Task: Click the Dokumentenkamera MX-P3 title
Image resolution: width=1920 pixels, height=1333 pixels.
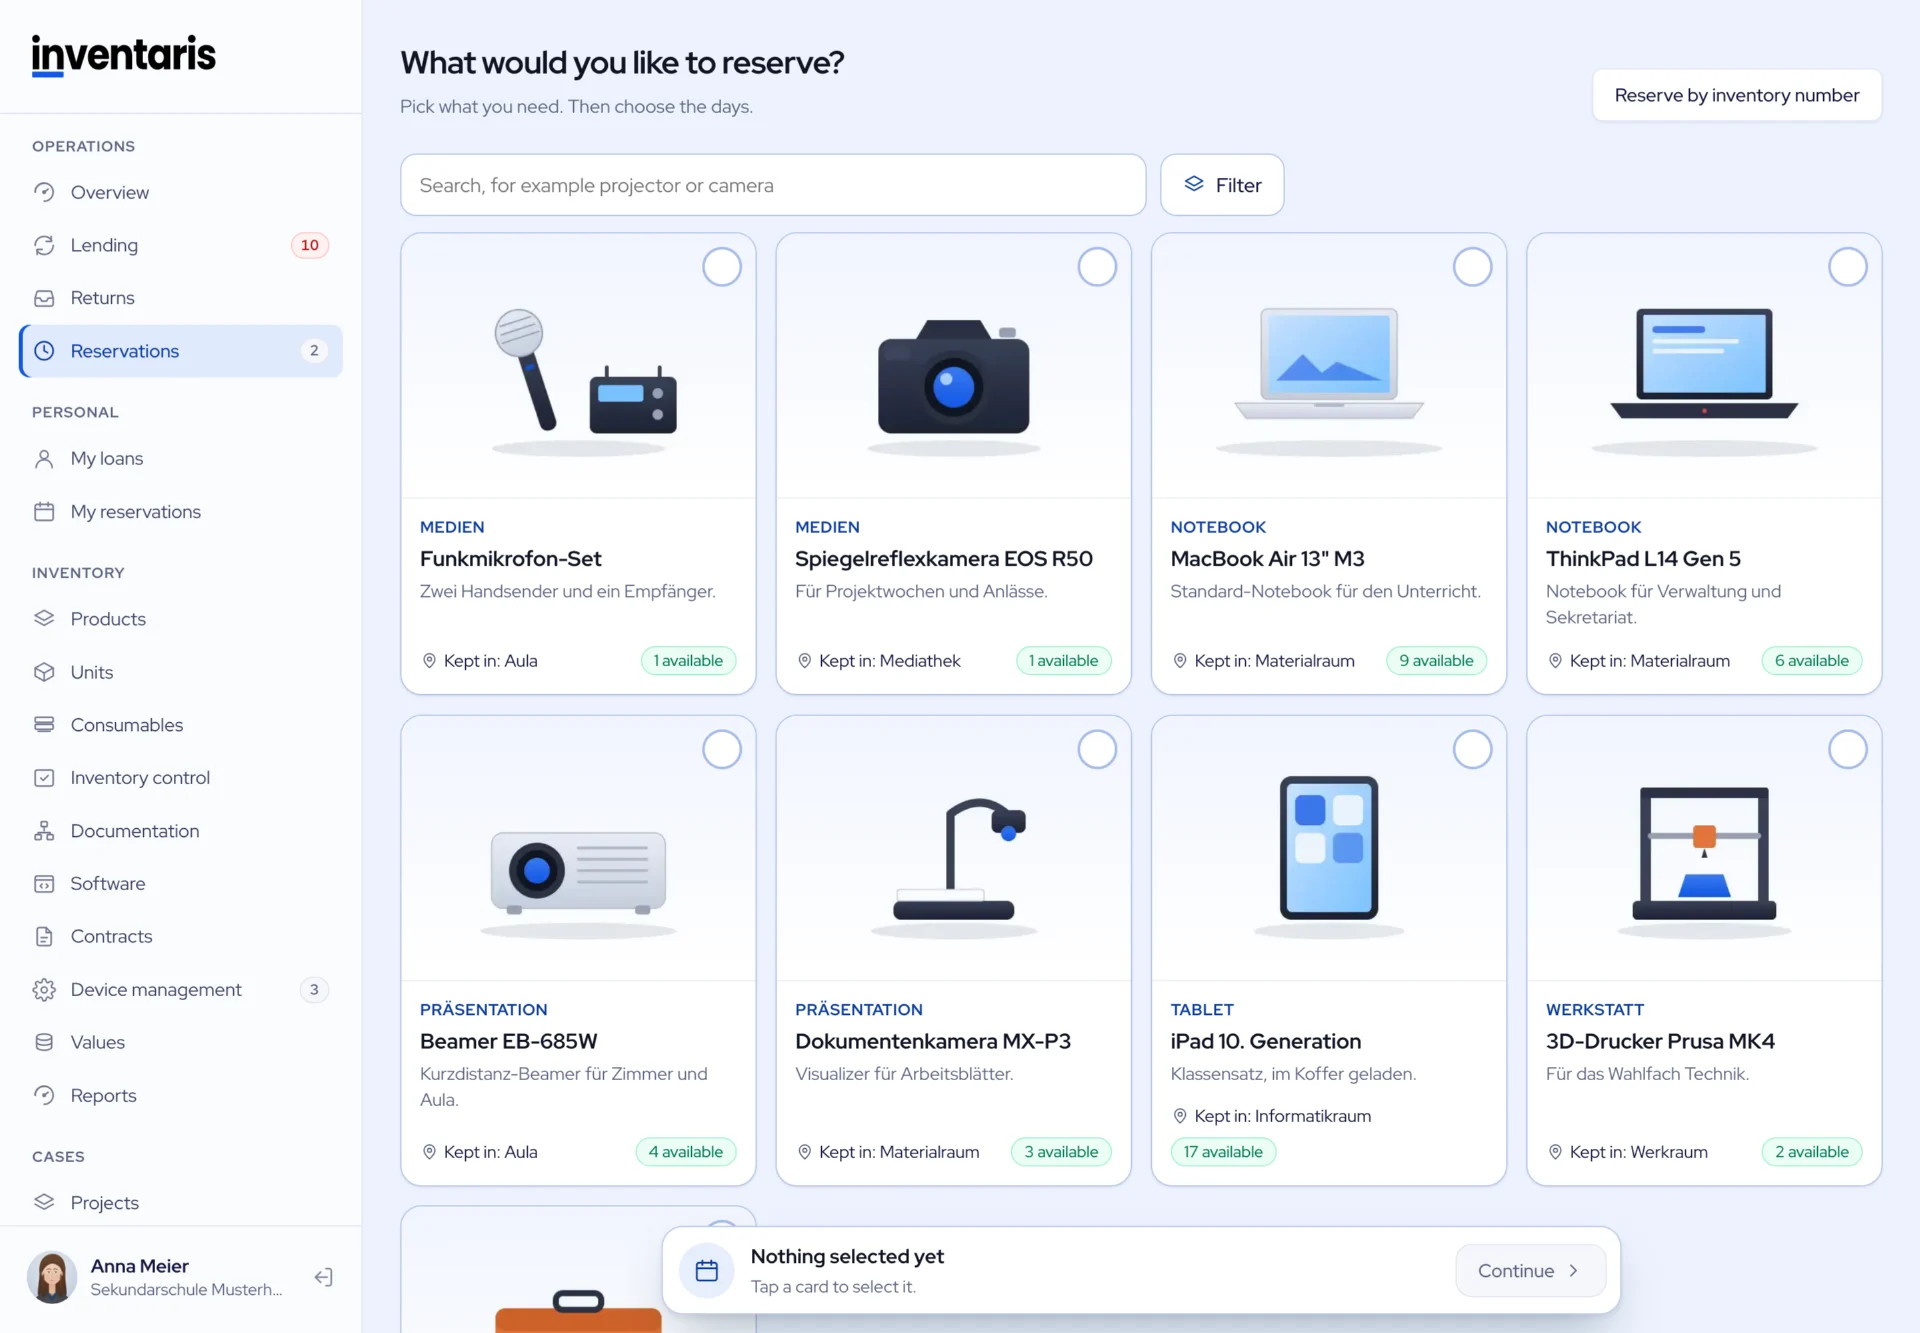Action: point(932,1041)
